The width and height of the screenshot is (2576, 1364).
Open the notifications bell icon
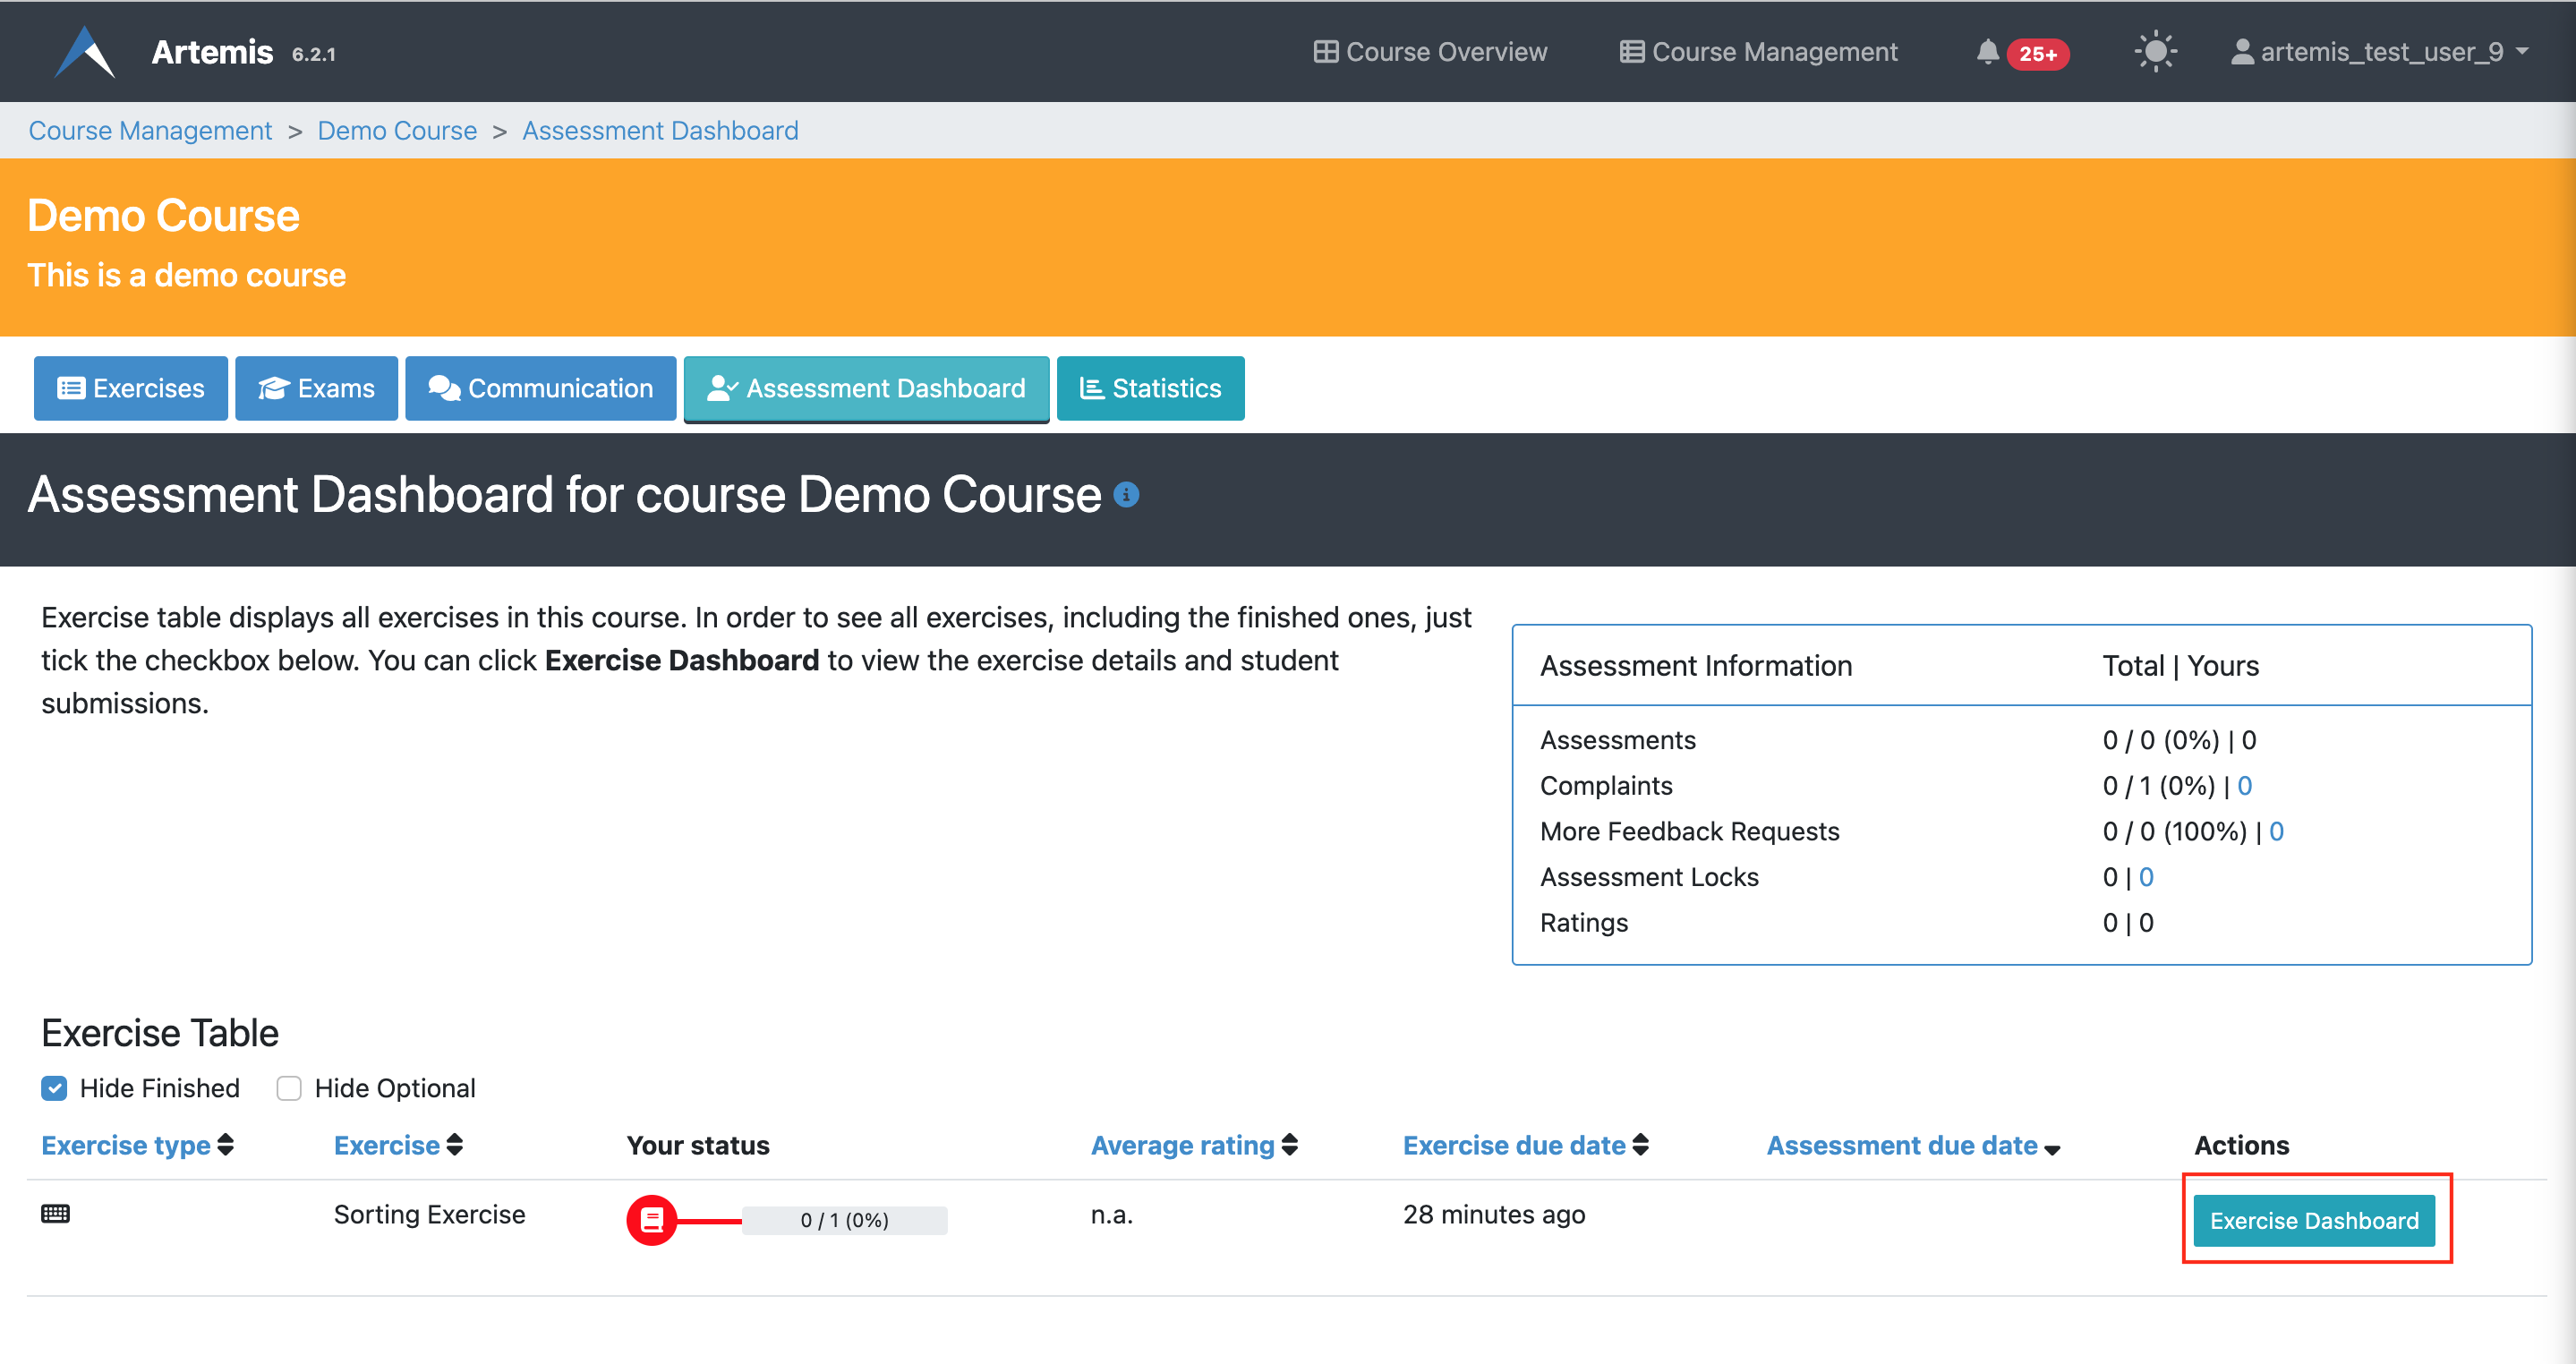pos(1987,52)
